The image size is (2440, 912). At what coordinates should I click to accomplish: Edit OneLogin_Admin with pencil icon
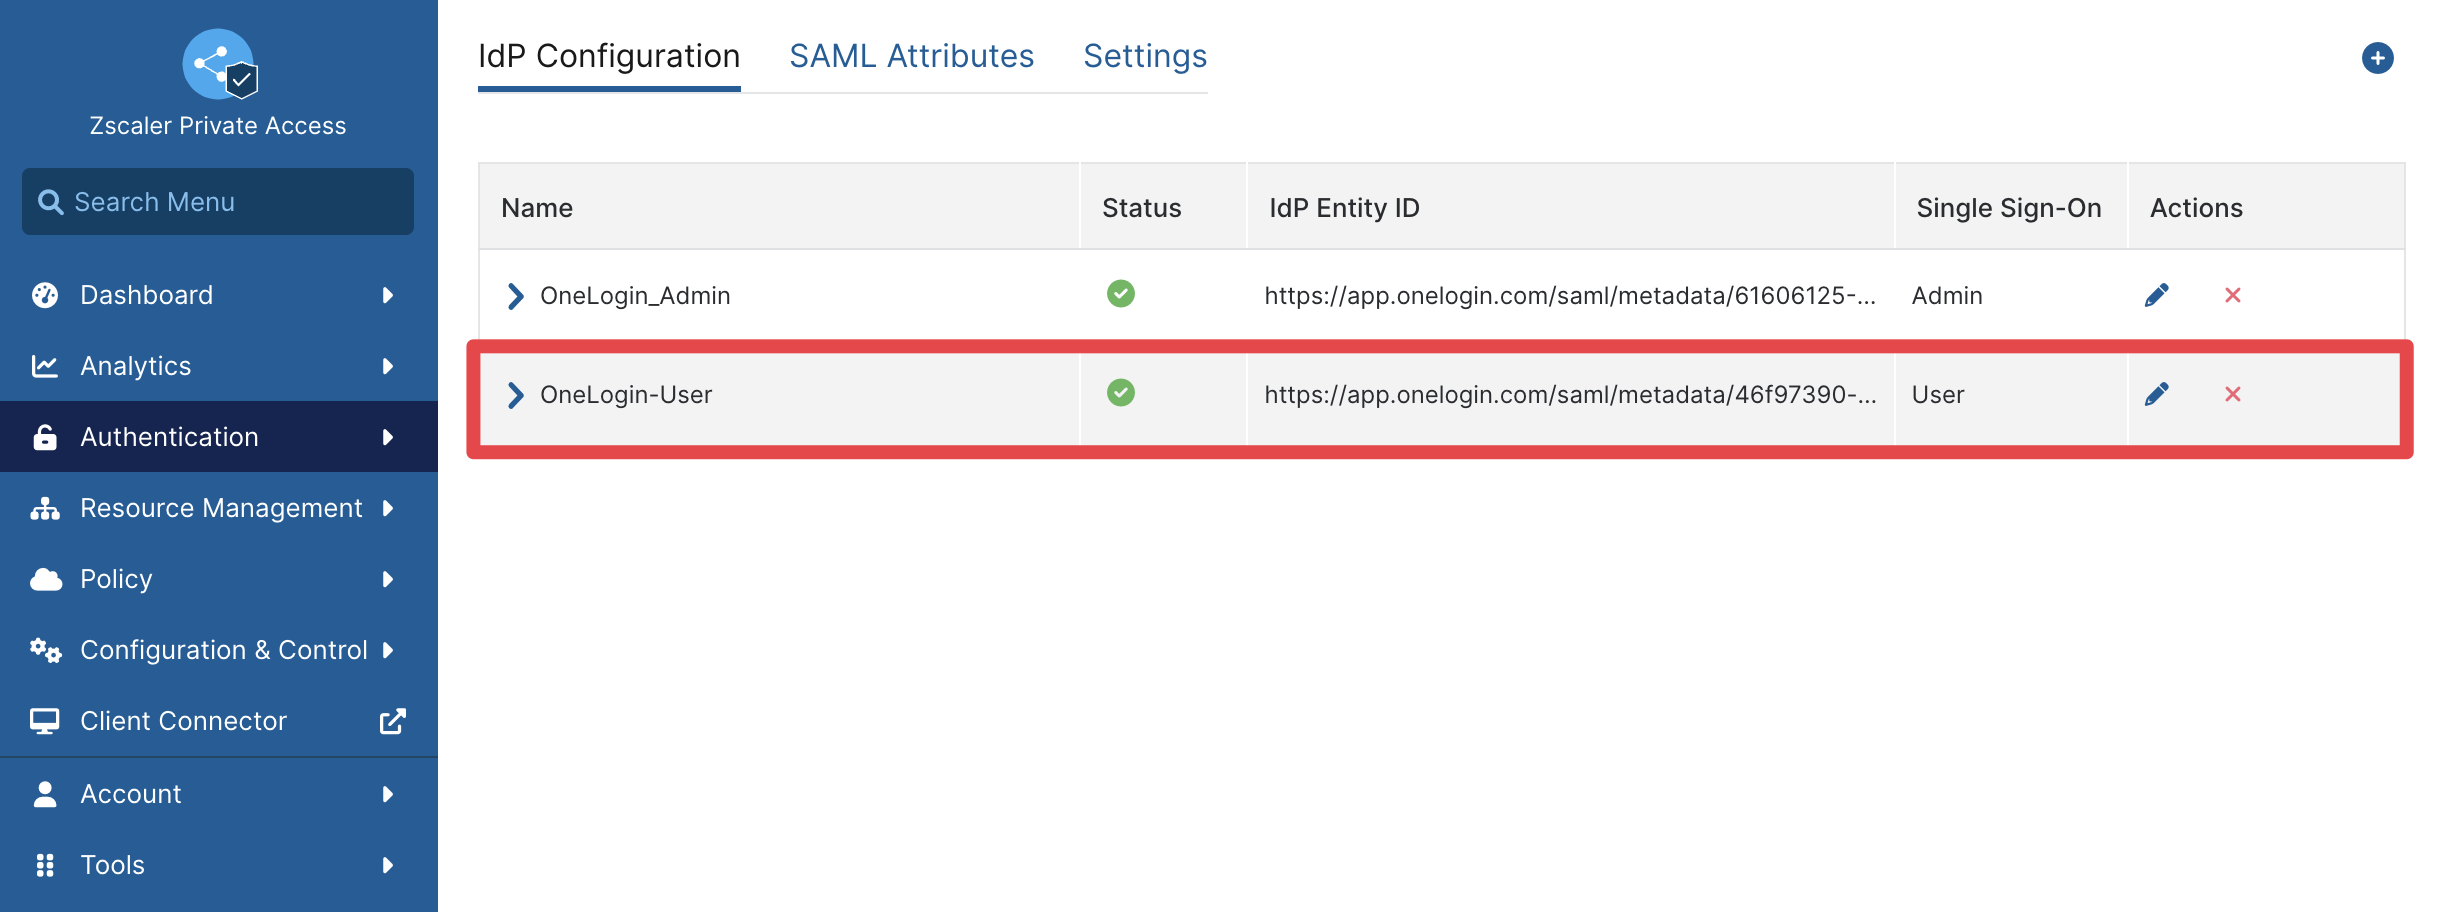pyautogui.click(x=2157, y=295)
